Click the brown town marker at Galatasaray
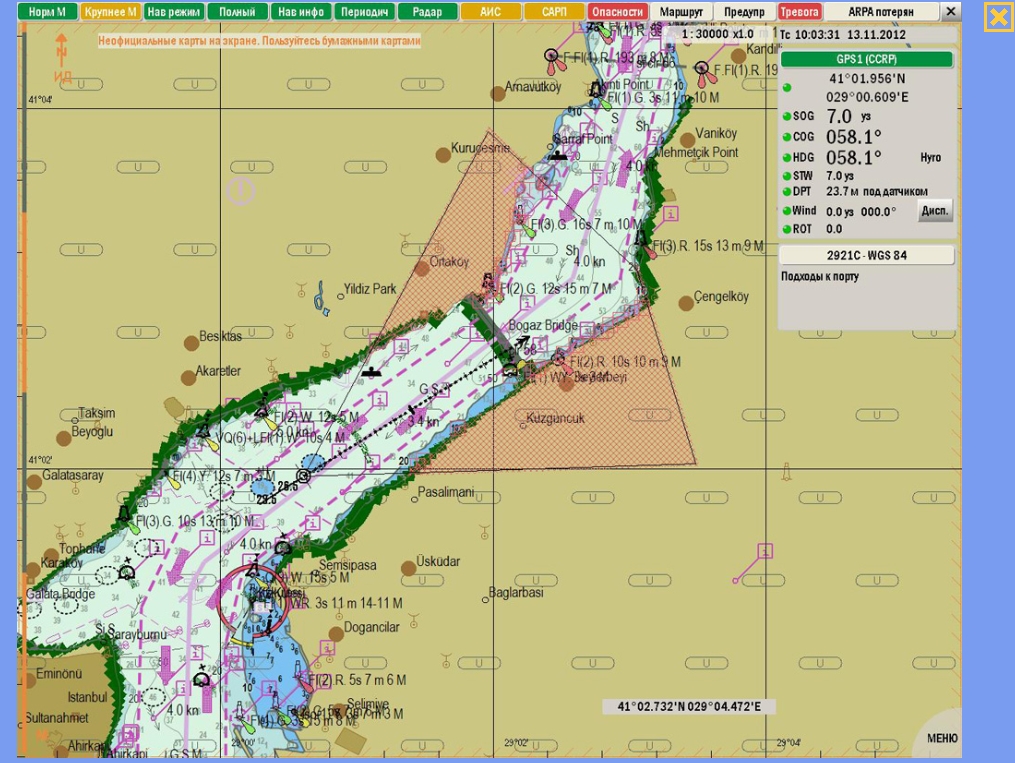The height and width of the screenshot is (763, 1015). pos(34,481)
